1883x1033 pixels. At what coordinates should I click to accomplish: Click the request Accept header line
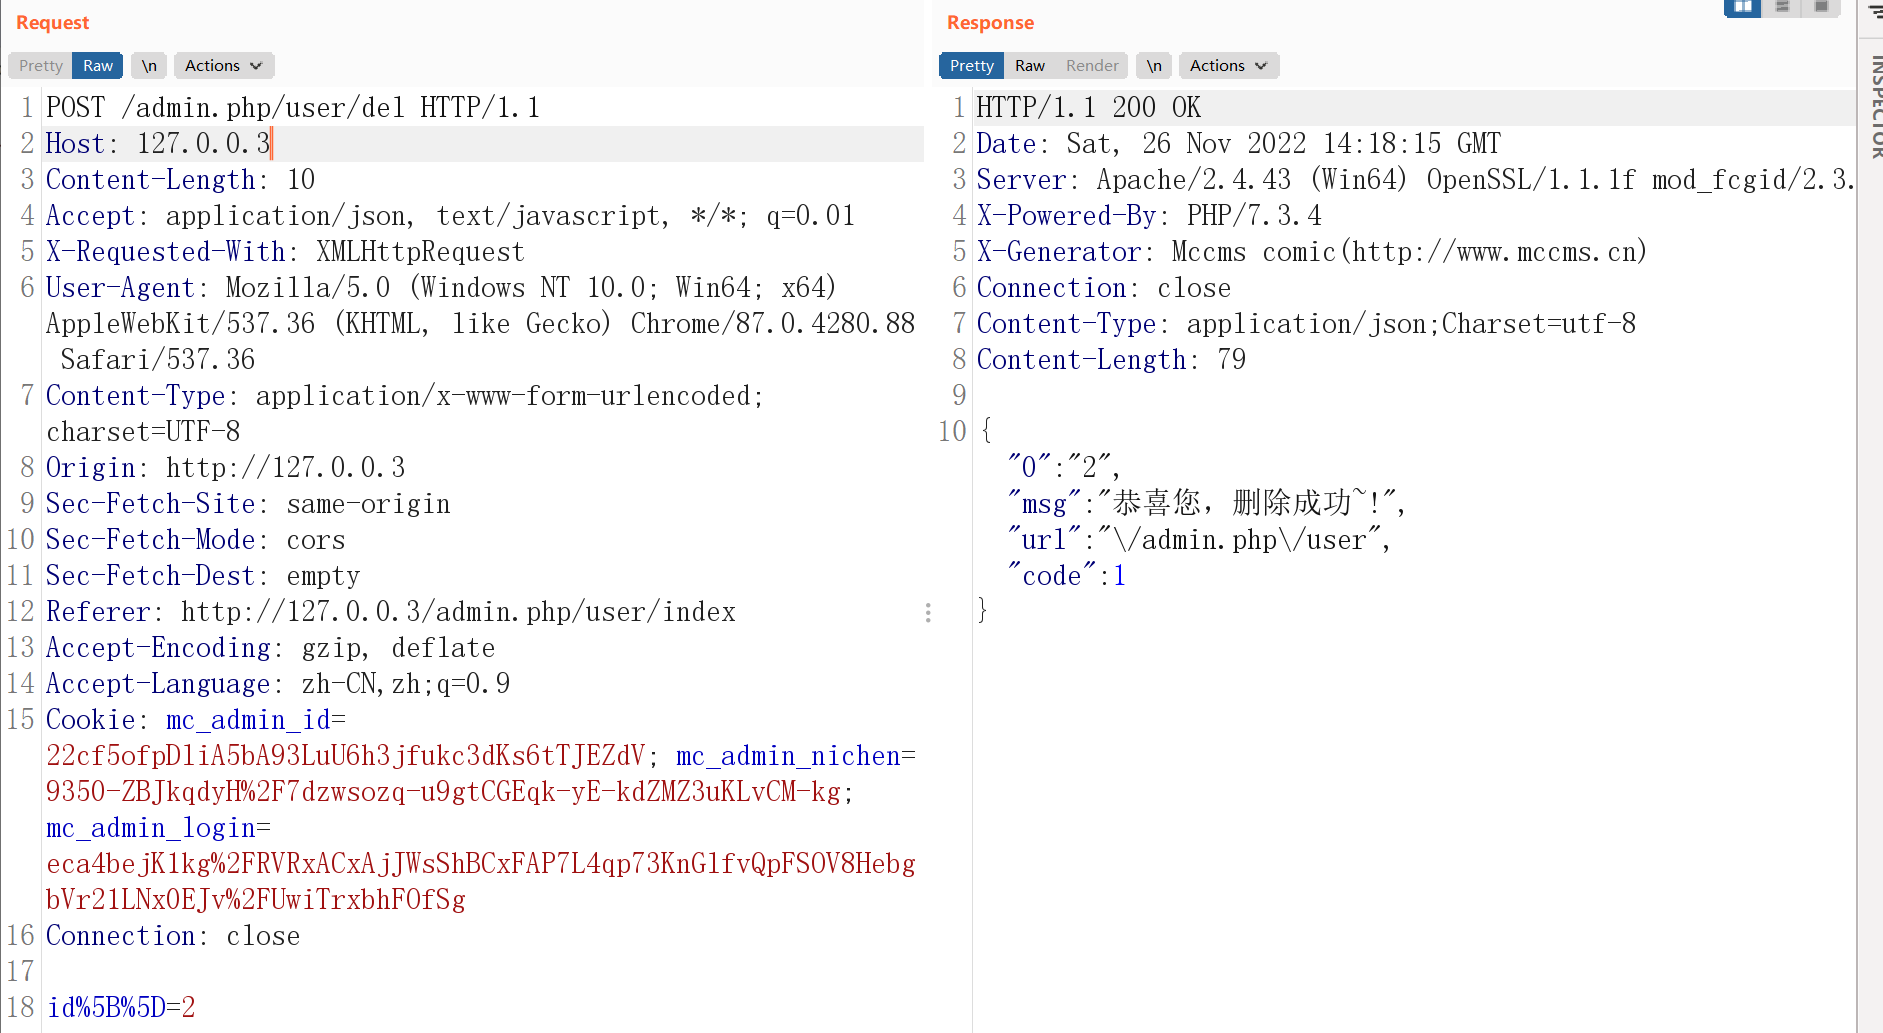pos(450,216)
